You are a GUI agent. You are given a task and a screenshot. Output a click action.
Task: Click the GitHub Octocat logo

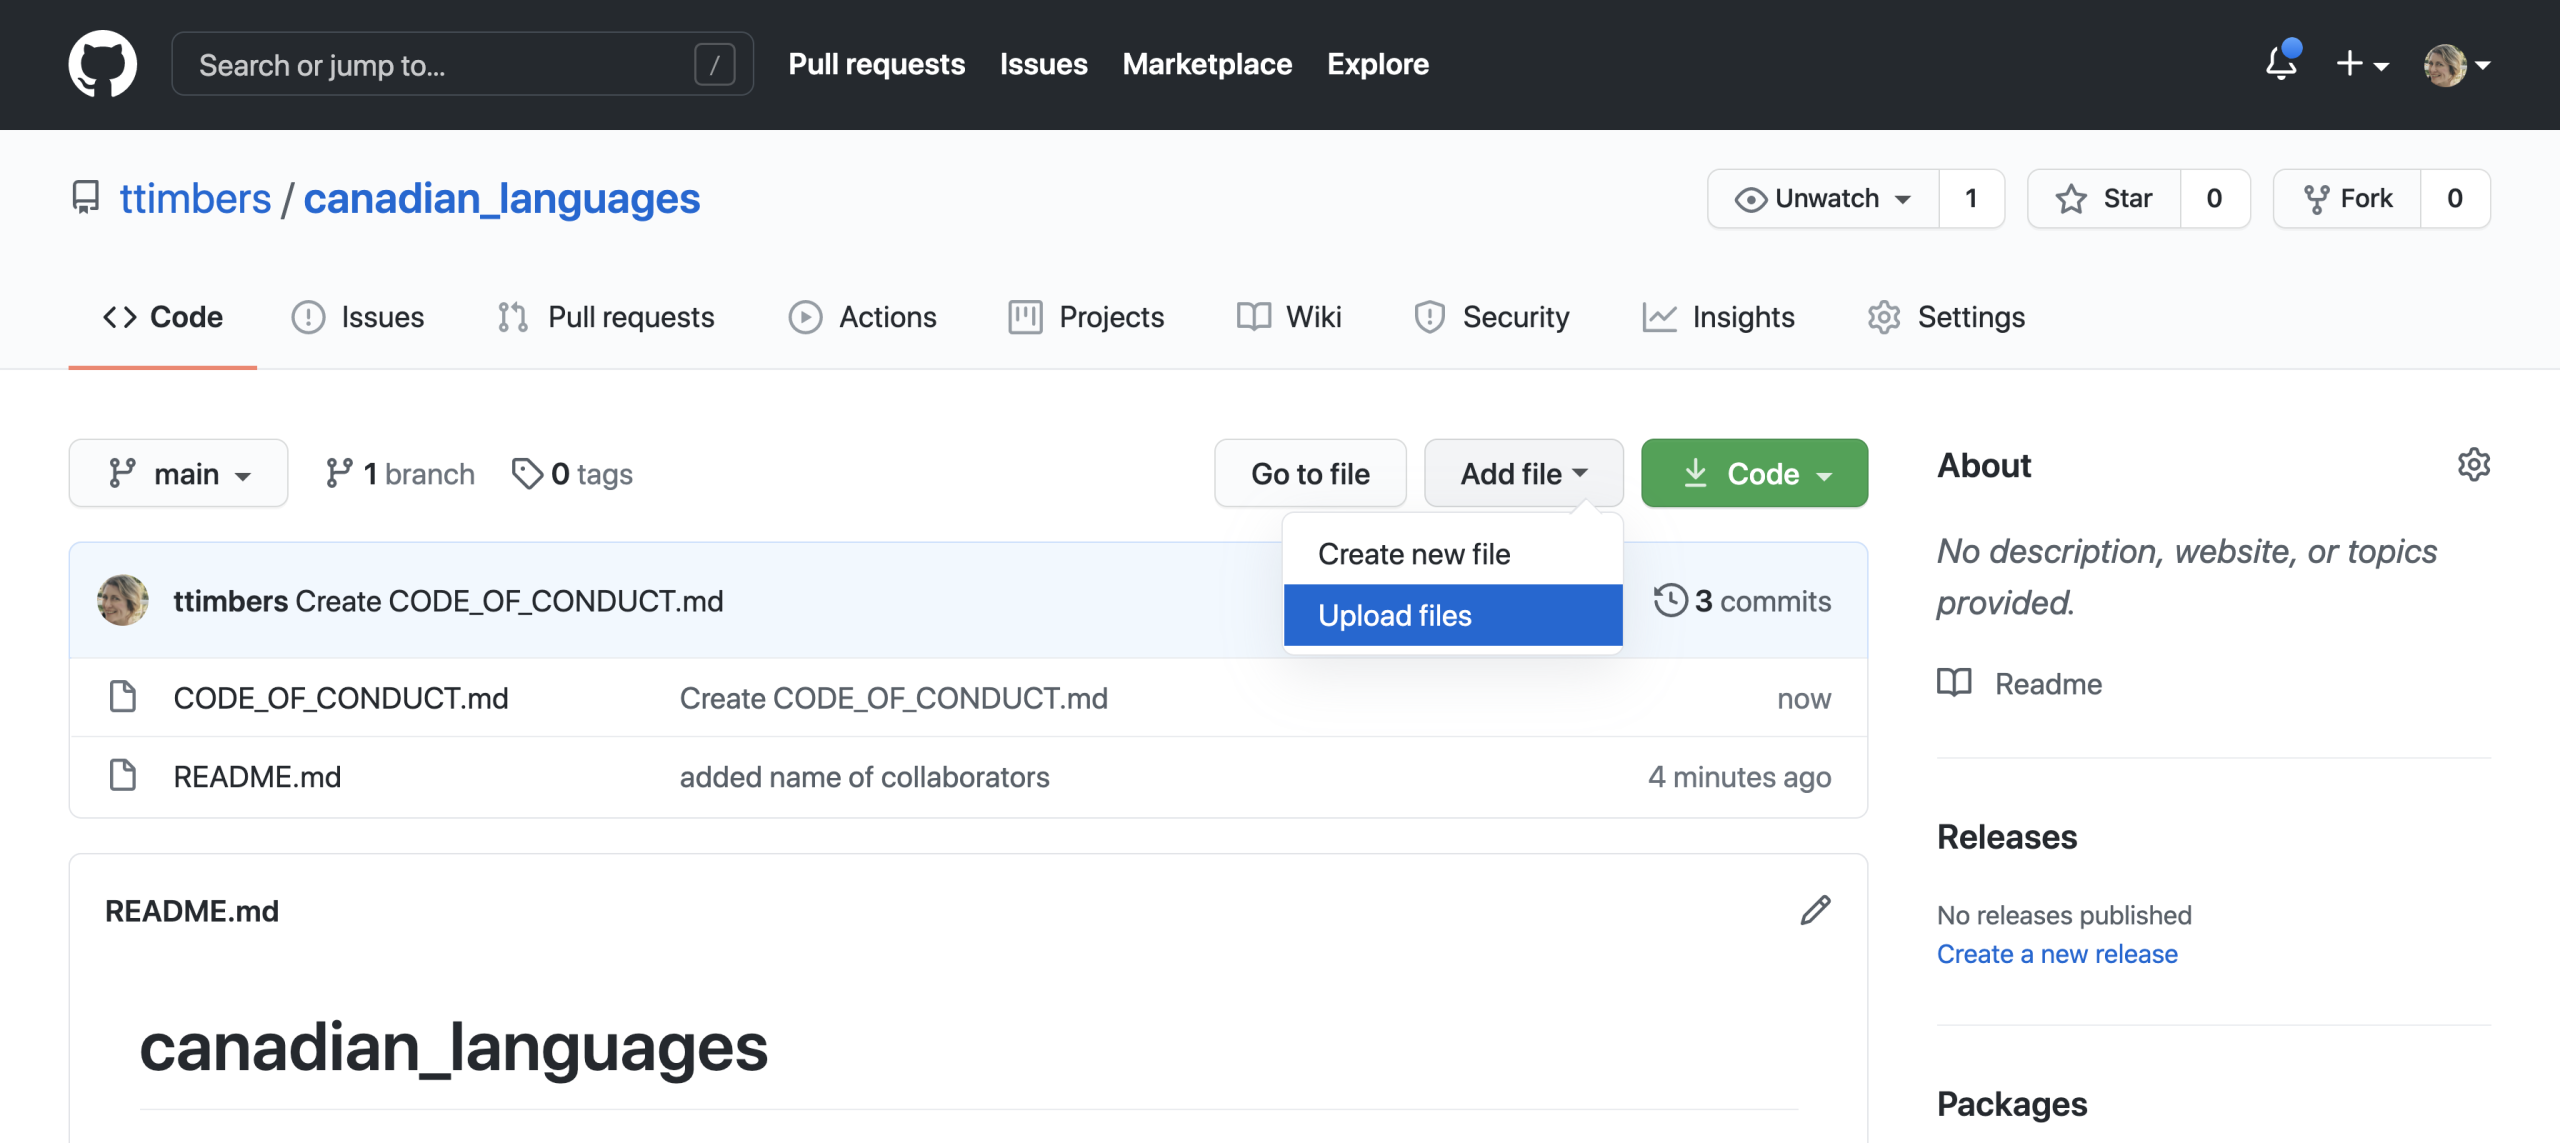102,64
